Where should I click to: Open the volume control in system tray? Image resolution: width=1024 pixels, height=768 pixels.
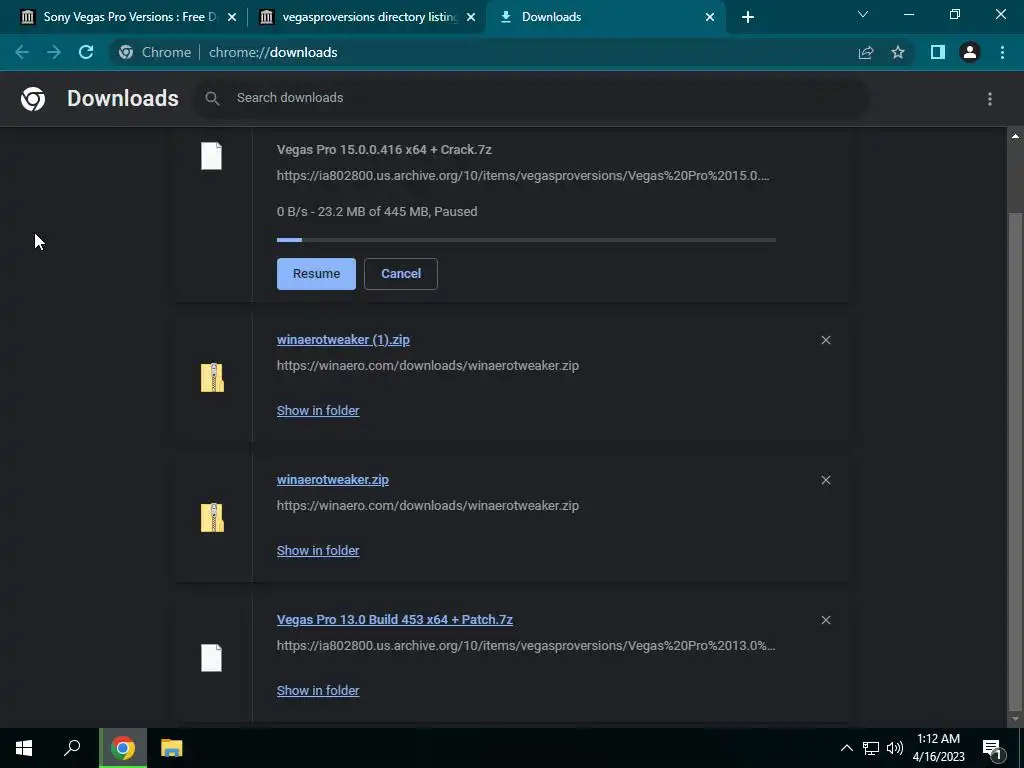[895, 748]
